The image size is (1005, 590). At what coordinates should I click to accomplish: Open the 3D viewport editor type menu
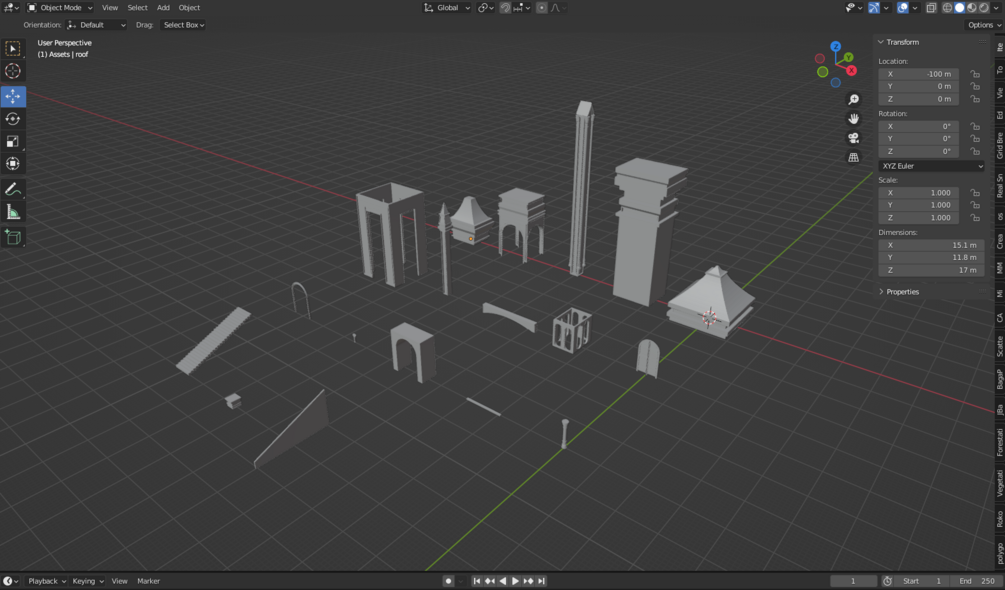pos(11,8)
